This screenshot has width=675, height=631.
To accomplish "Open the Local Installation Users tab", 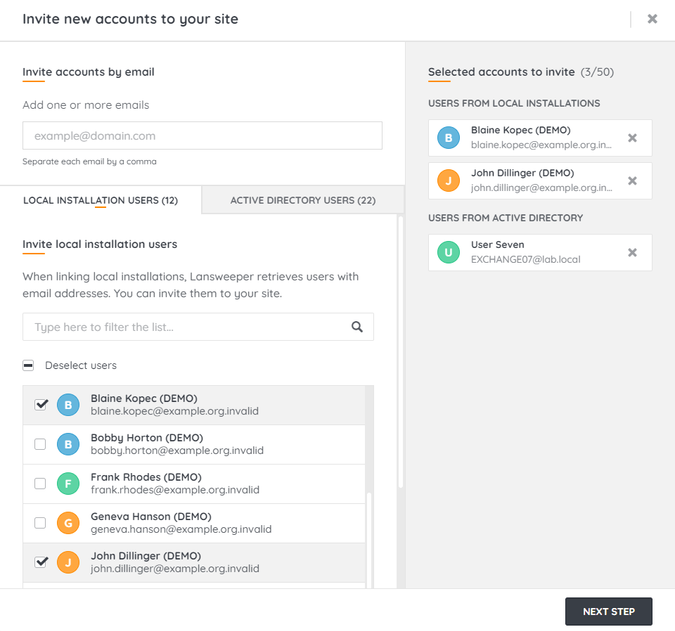I will 100,200.
